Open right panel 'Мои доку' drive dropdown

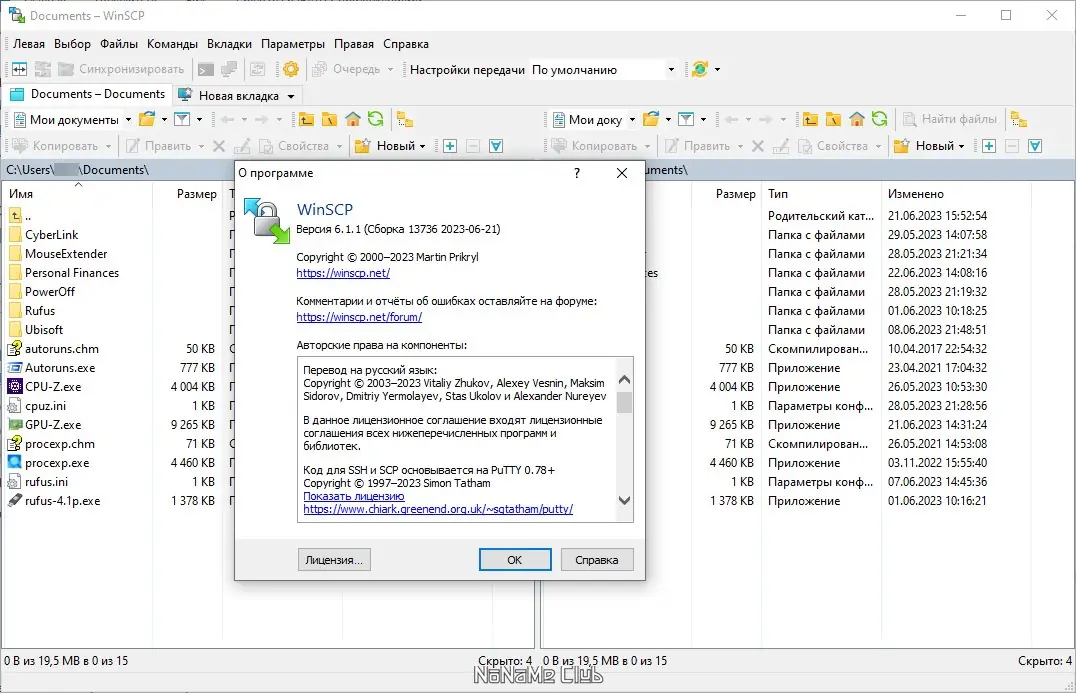[632, 120]
